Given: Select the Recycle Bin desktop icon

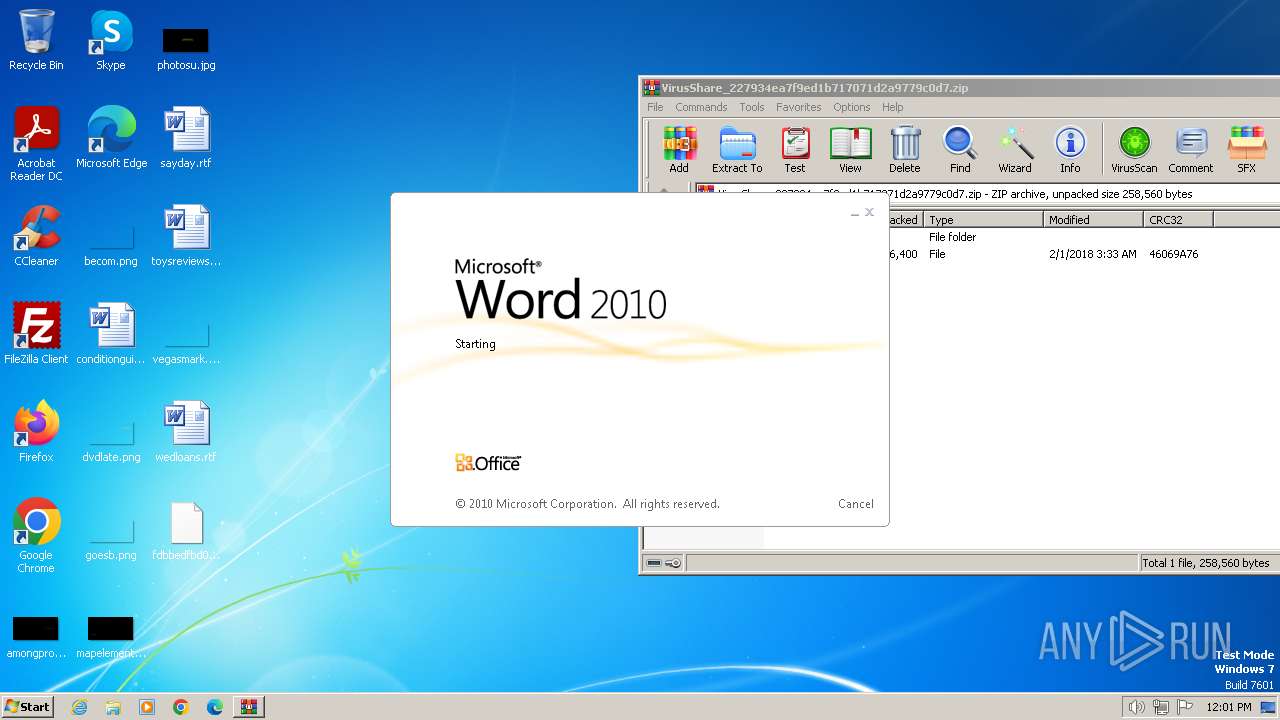Looking at the screenshot, I should 36,40.
